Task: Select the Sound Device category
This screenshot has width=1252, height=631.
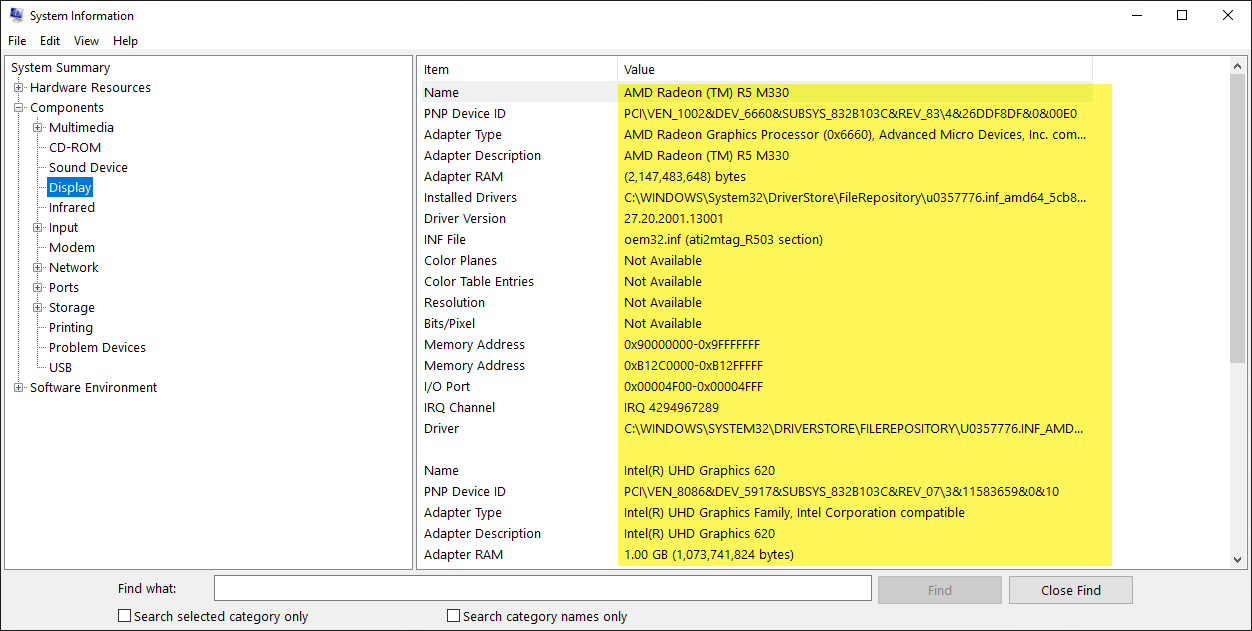Action: pyautogui.click(x=88, y=168)
